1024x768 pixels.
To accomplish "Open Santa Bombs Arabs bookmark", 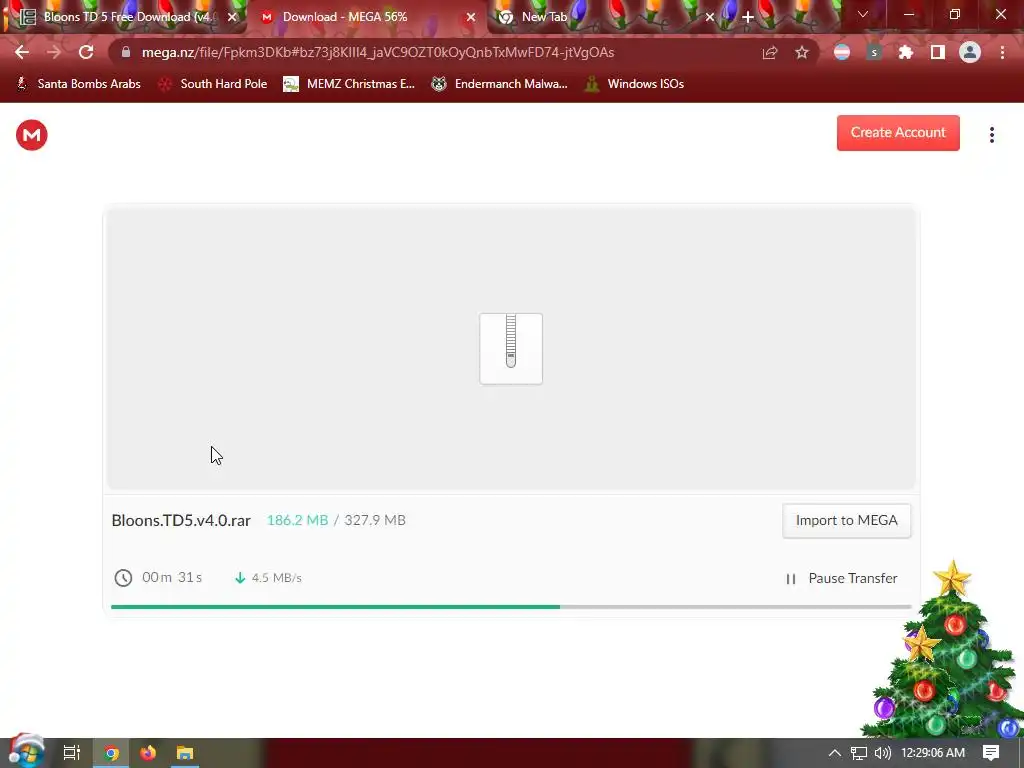I will 78,84.
